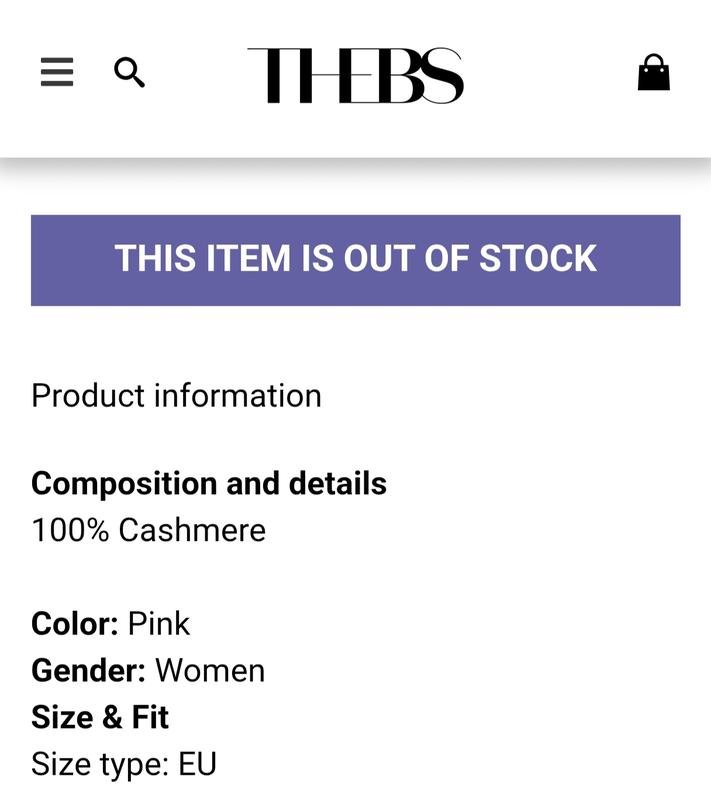Select the 'EU' size type value
The width and height of the screenshot is (711, 800).
coord(197,765)
